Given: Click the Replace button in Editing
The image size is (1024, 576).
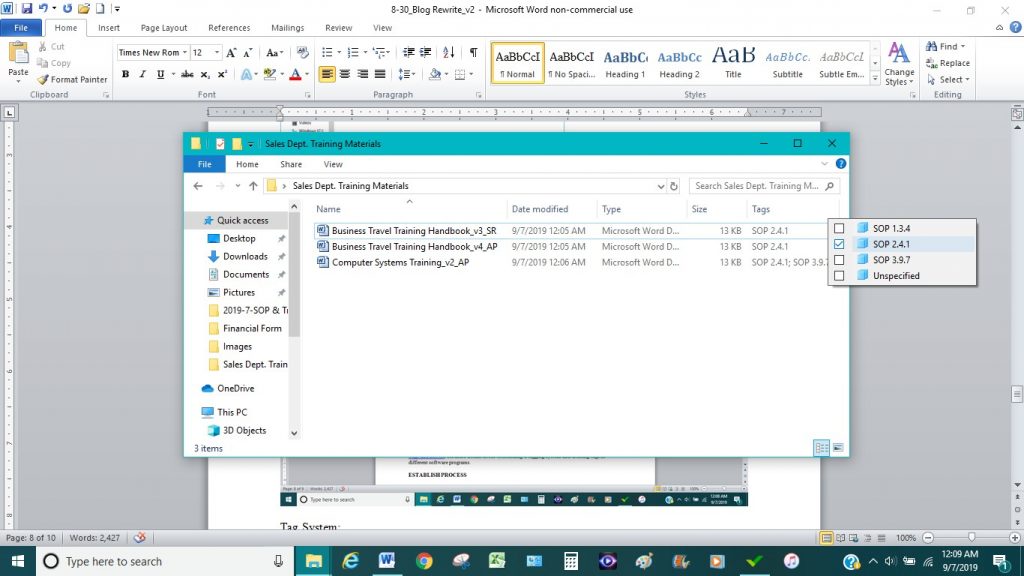Looking at the screenshot, I should (x=949, y=63).
